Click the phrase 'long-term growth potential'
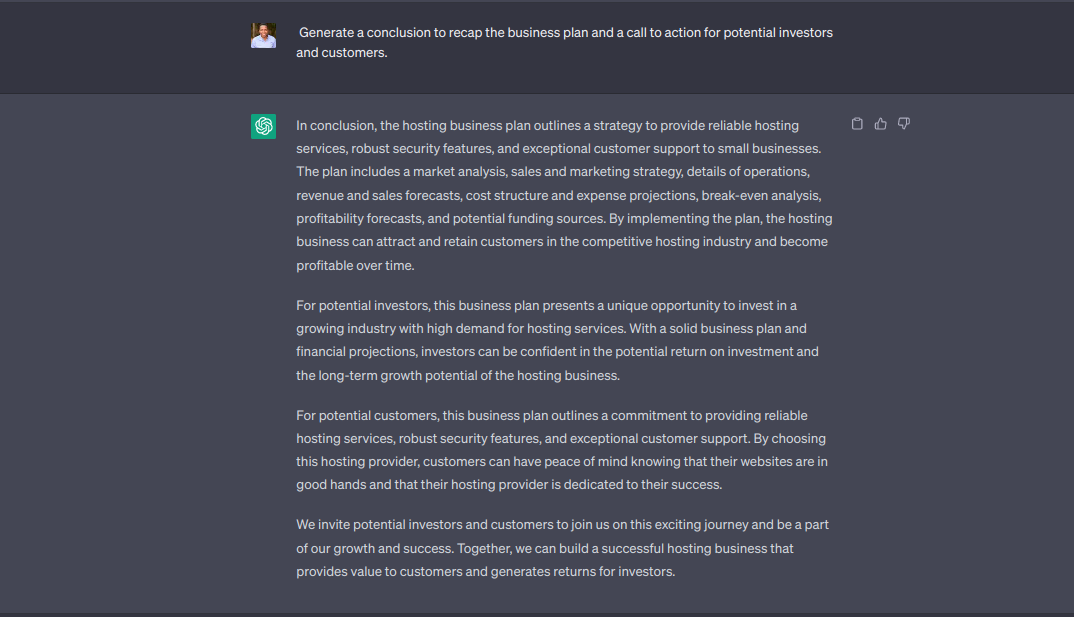 405,376
